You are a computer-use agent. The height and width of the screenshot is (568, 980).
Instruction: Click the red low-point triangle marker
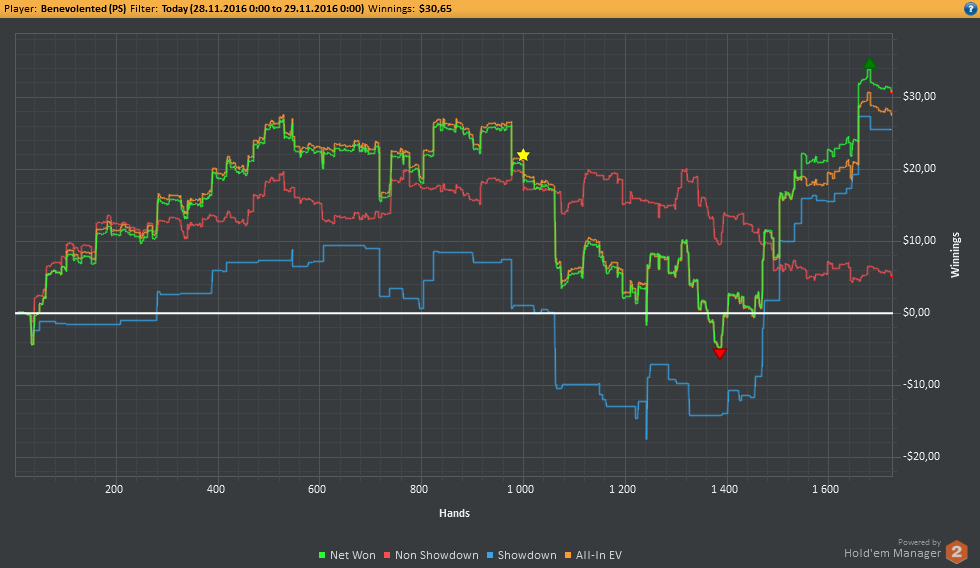719,354
